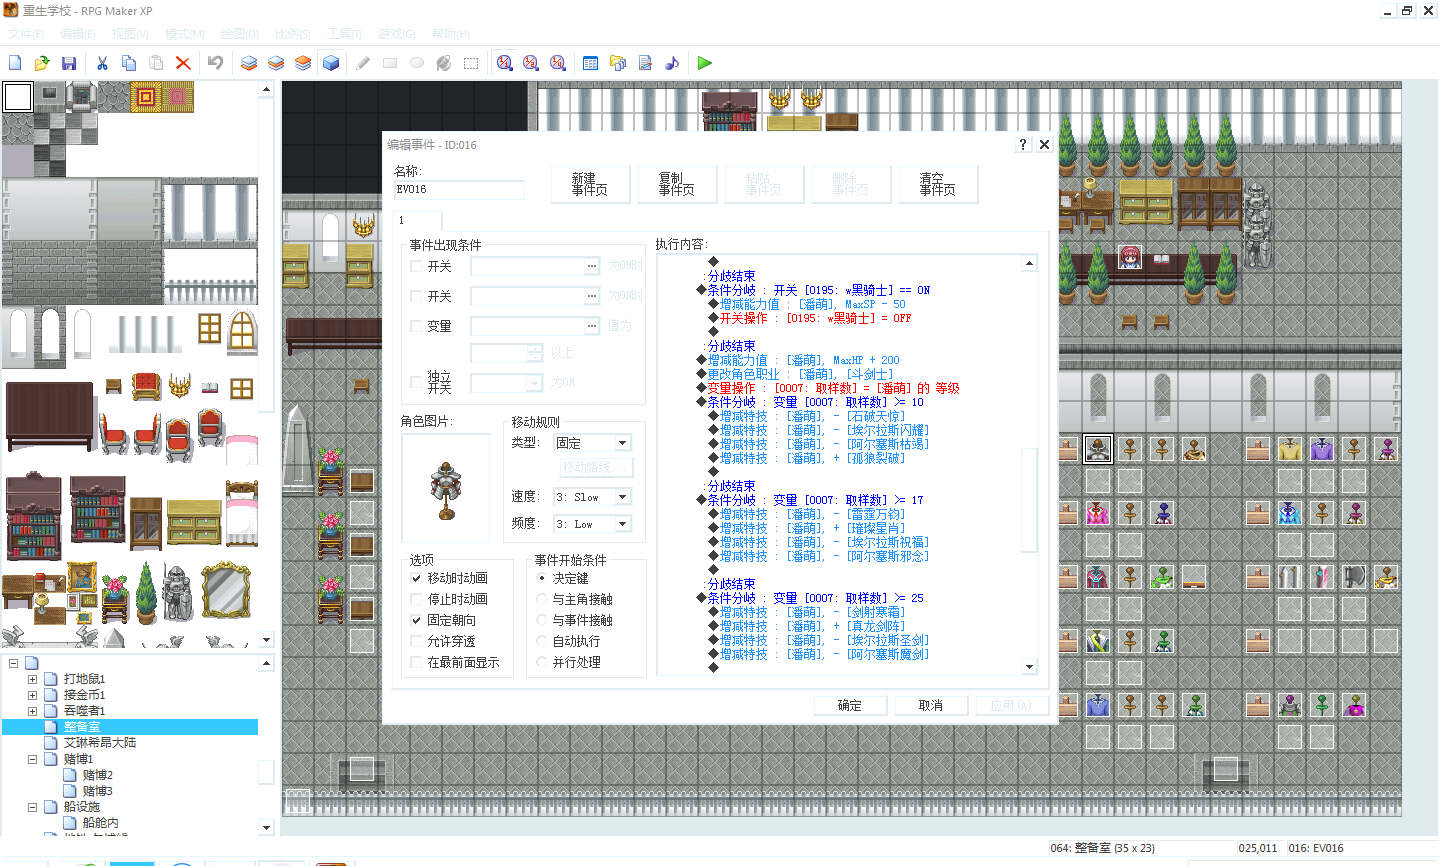
Task: Pick the Ellipse drawing tool
Action: point(417,63)
